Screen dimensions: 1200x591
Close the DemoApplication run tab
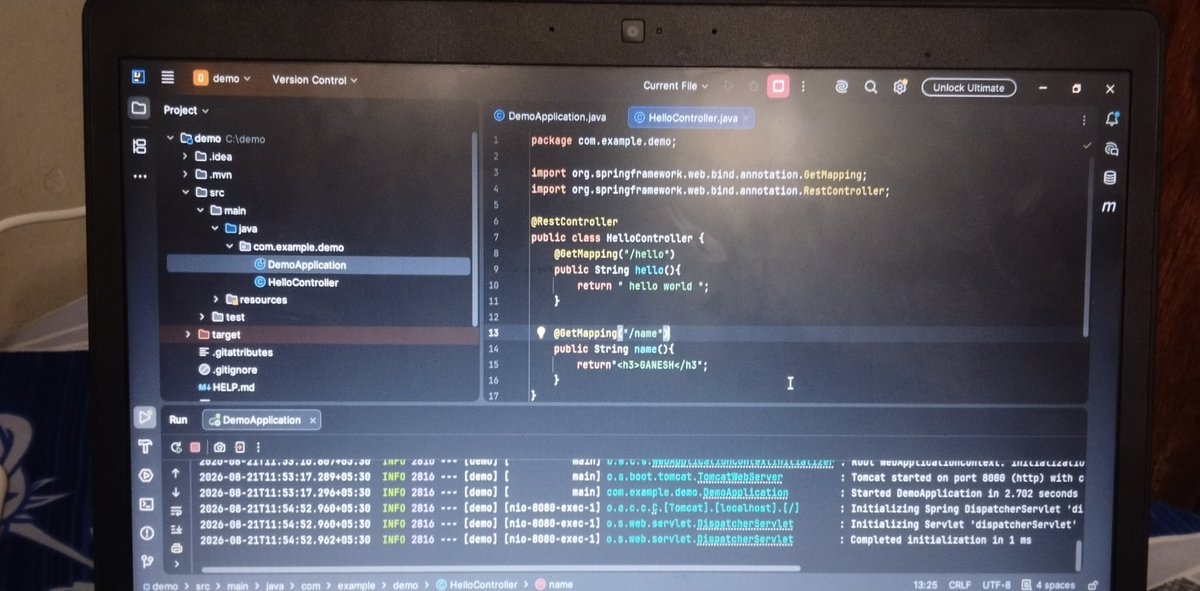tap(311, 420)
